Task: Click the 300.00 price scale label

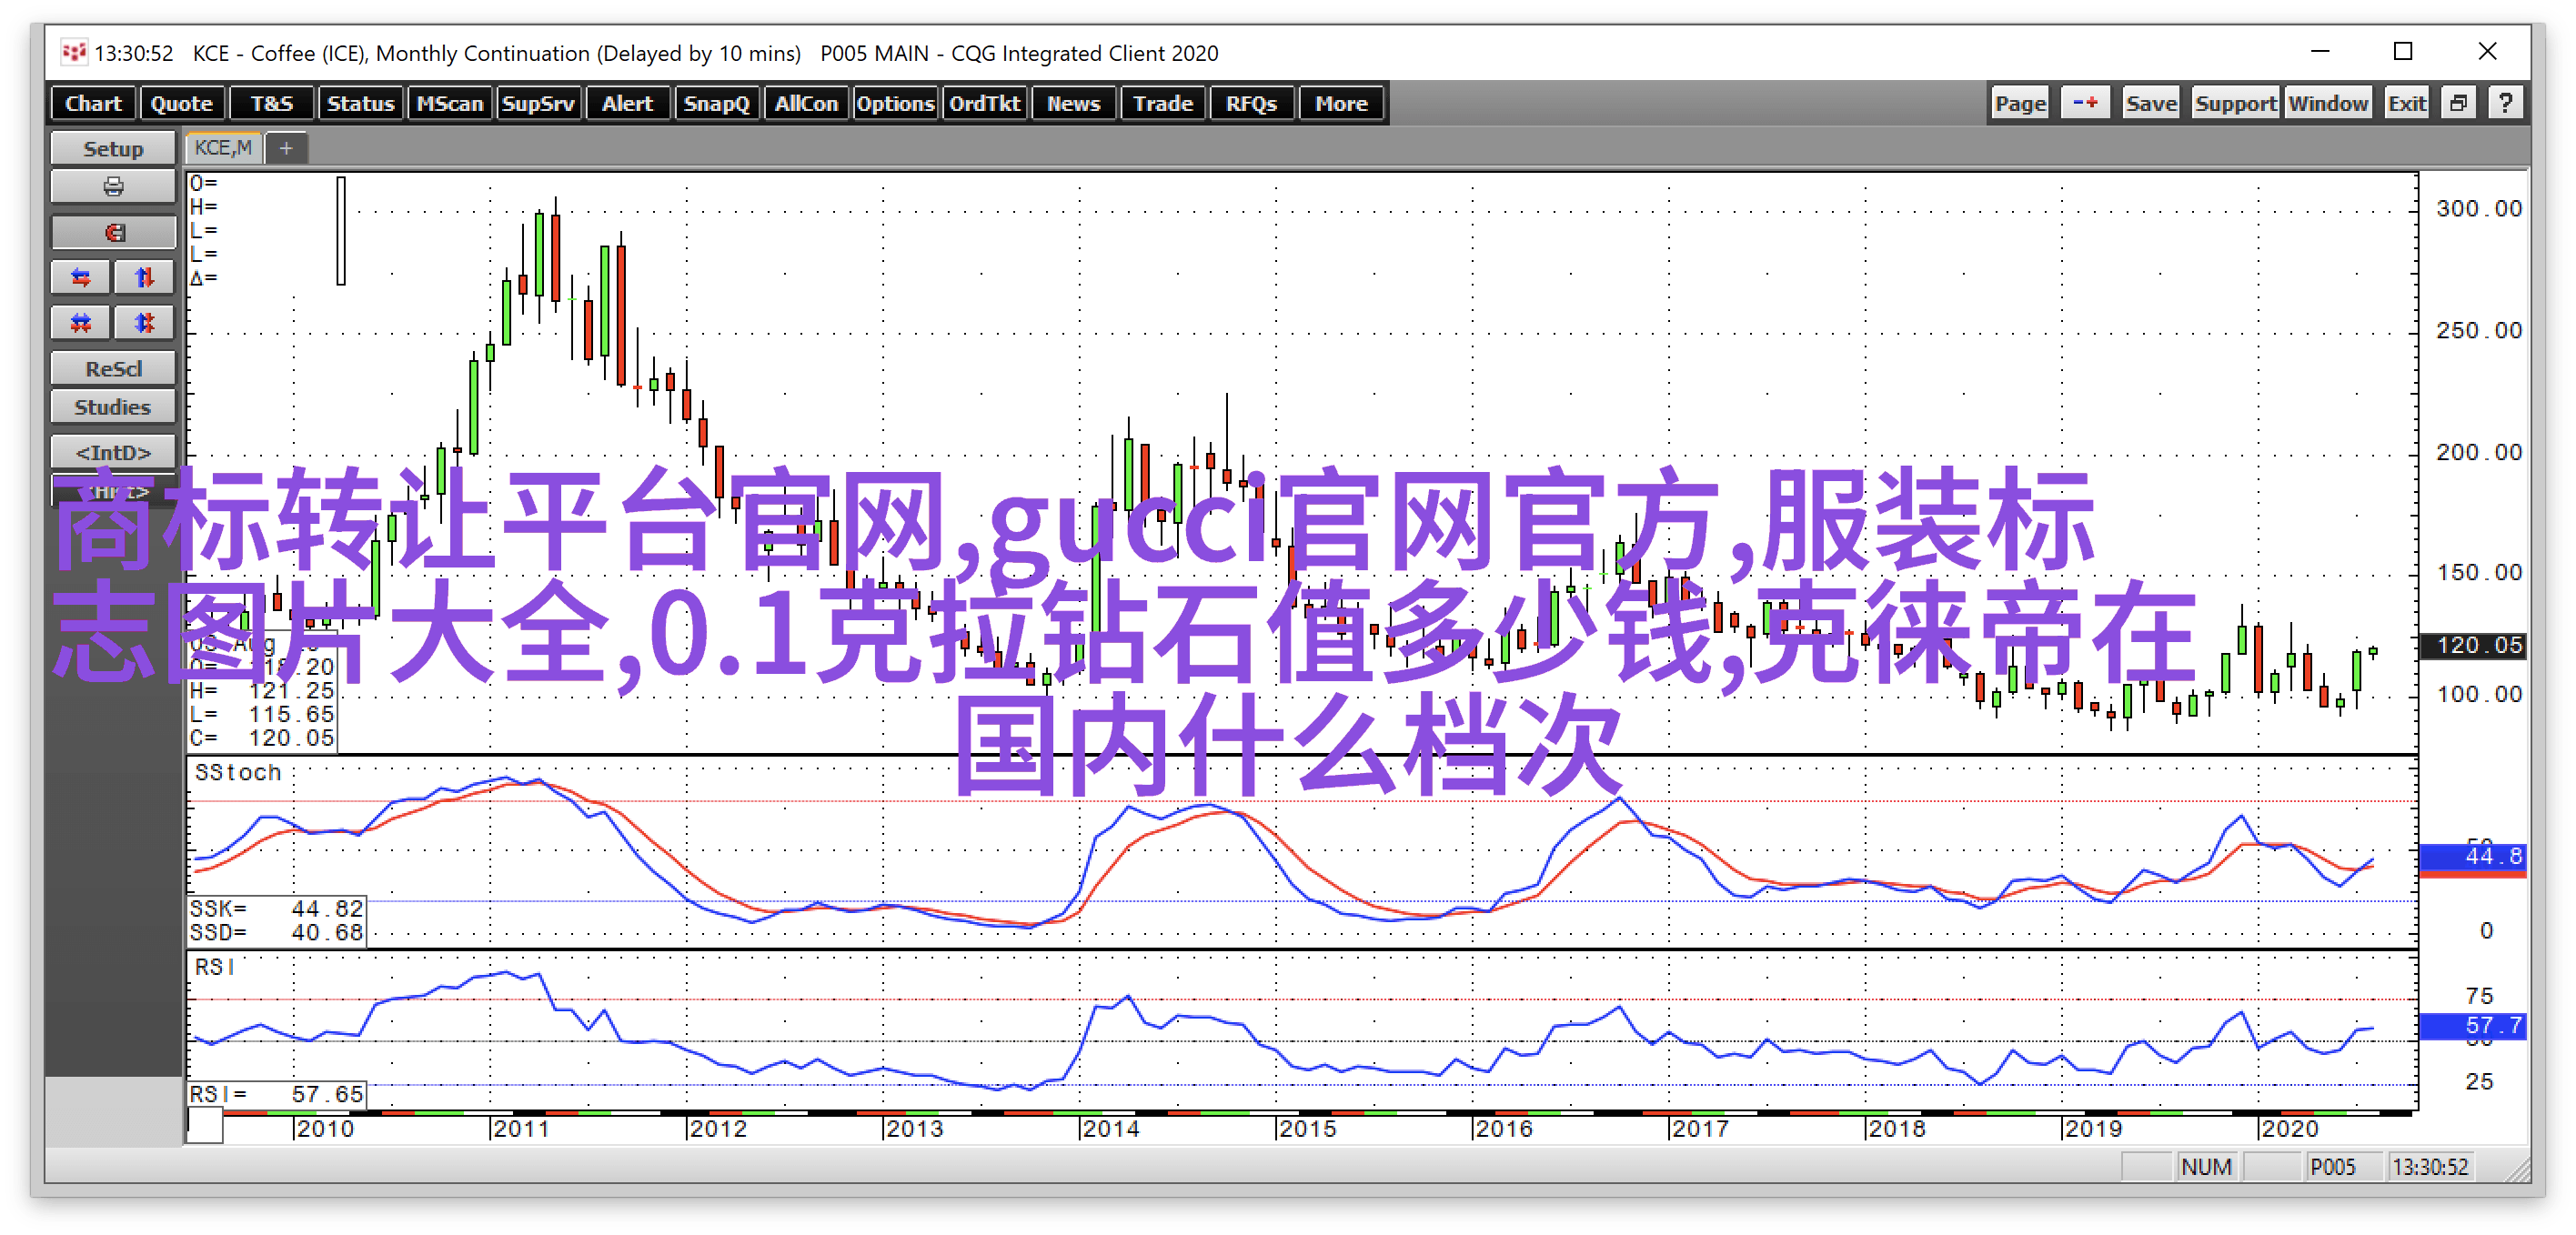Action: pos(2479,208)
